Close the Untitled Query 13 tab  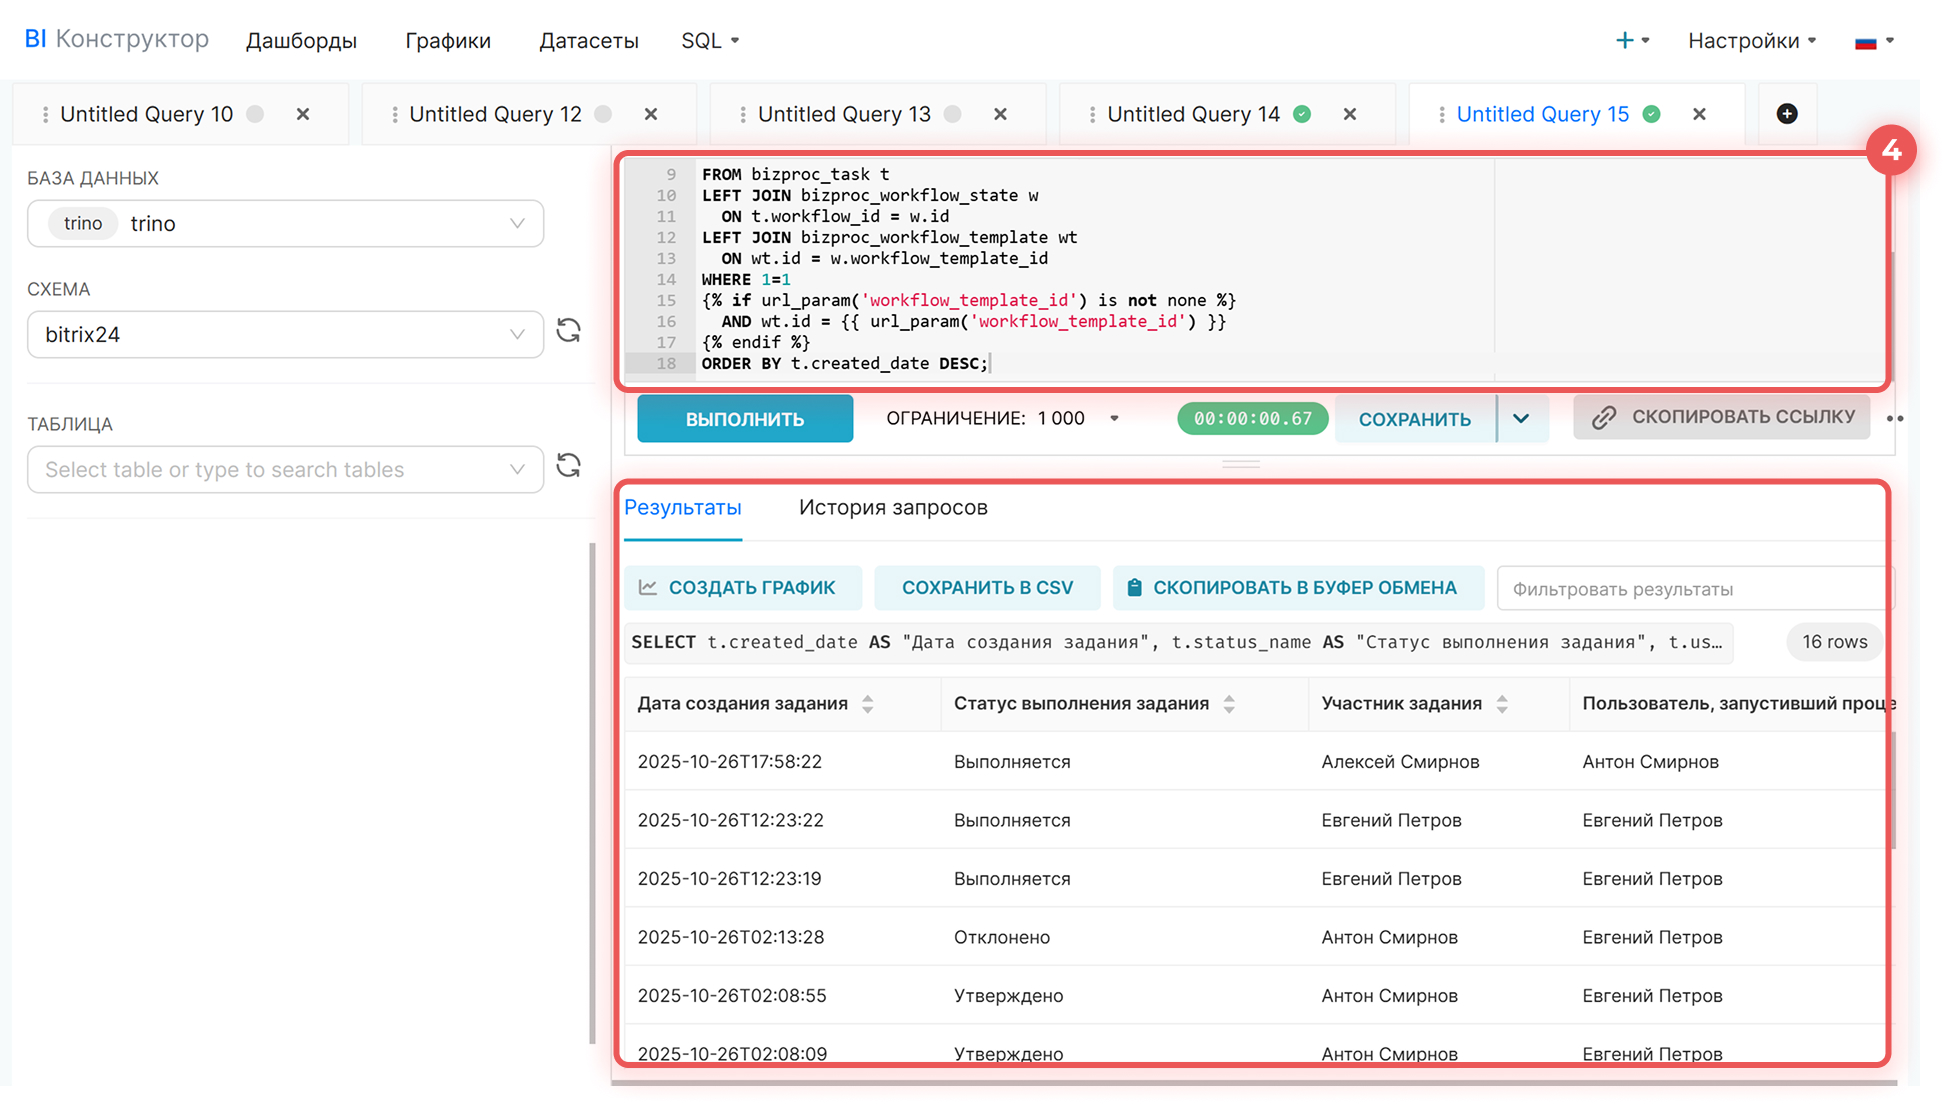pos(1000,114)
